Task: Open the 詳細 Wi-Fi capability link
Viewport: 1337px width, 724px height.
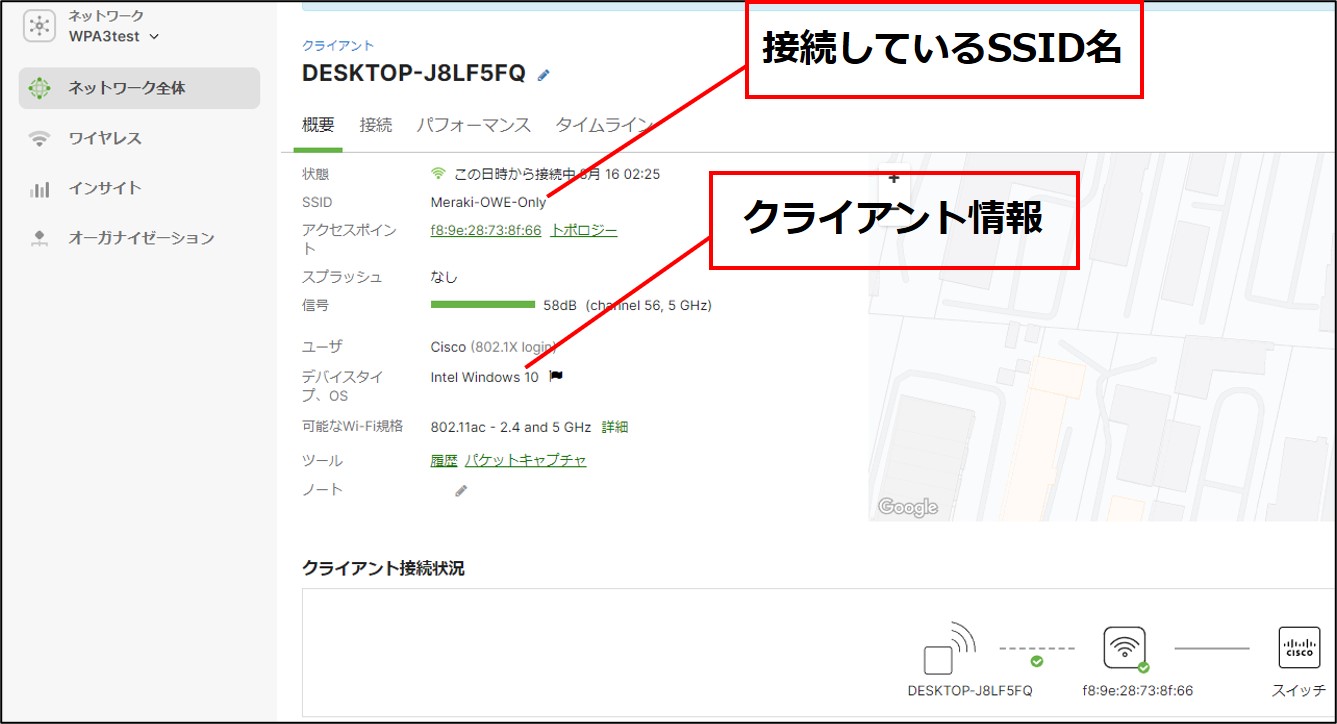Action: pyautogui.click(x=615, y=427)
